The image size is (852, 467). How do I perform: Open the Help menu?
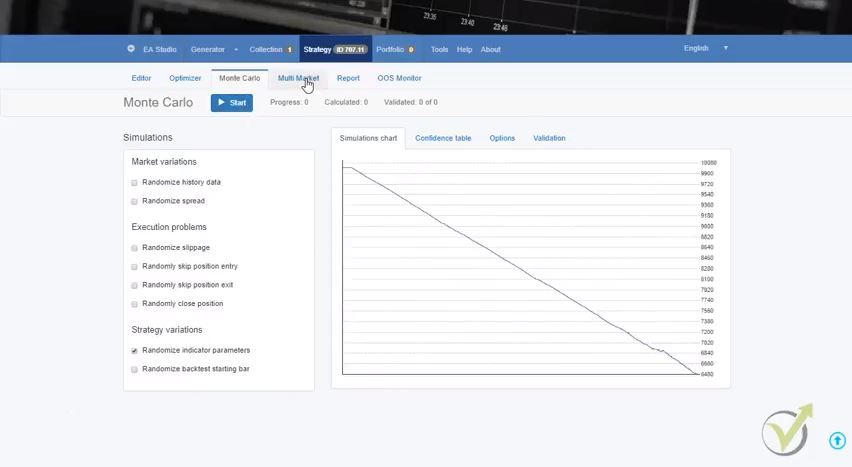pyautogui.click(x=464, y=49)
